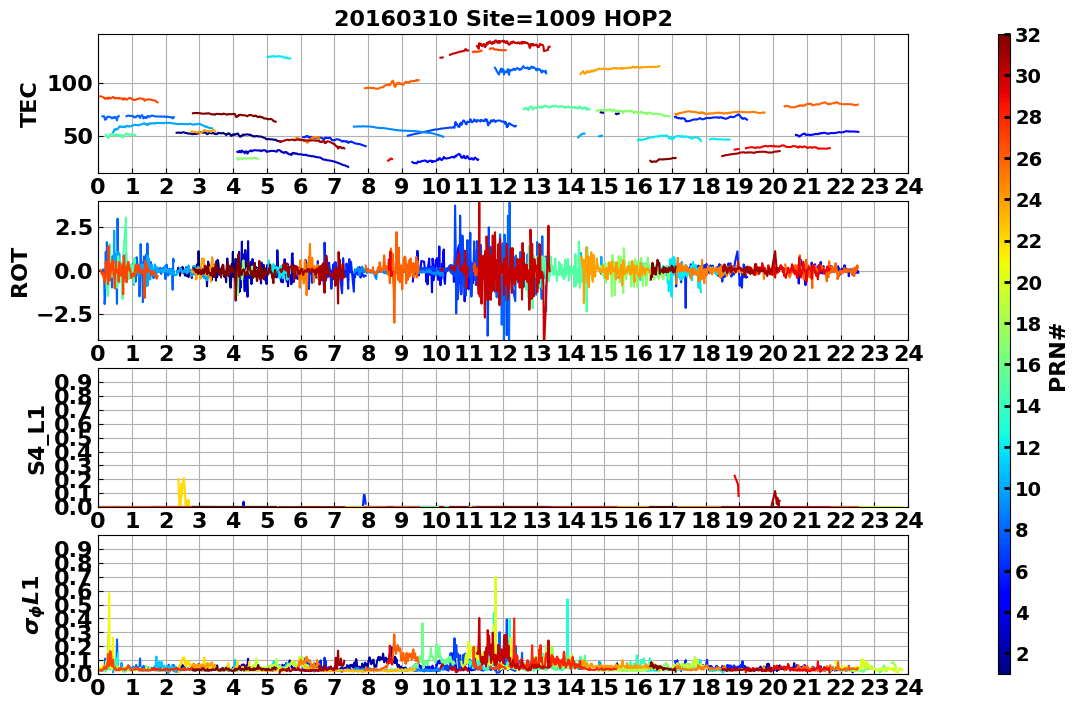Click the 2.5 tick on ROT axis
Screen dimensions: 1077x709
(73, 227)
